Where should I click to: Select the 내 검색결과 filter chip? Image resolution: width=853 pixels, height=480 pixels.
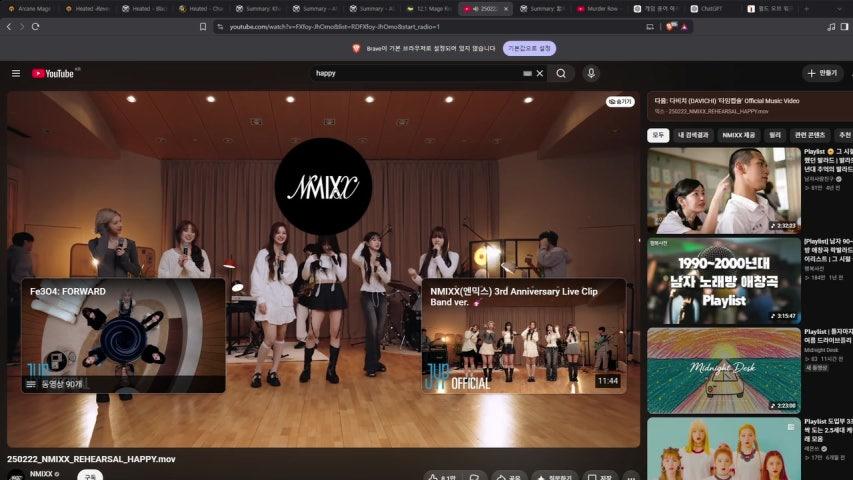click(x=693, y=135)
